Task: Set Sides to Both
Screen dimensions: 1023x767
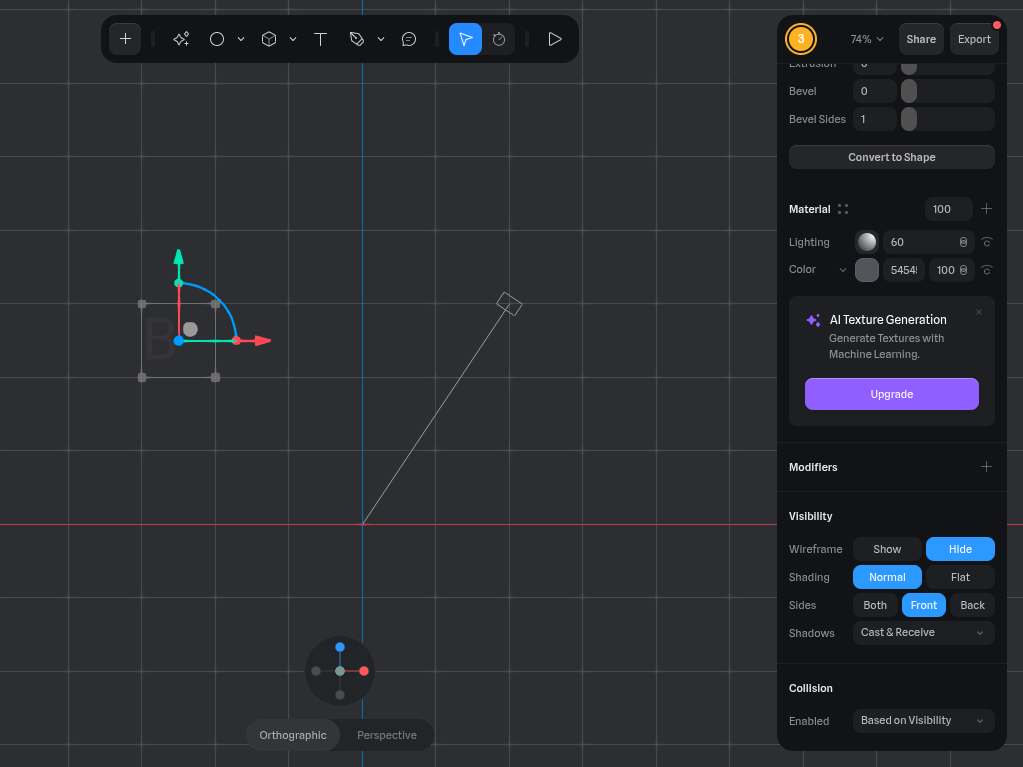Action: coord(875,605)
